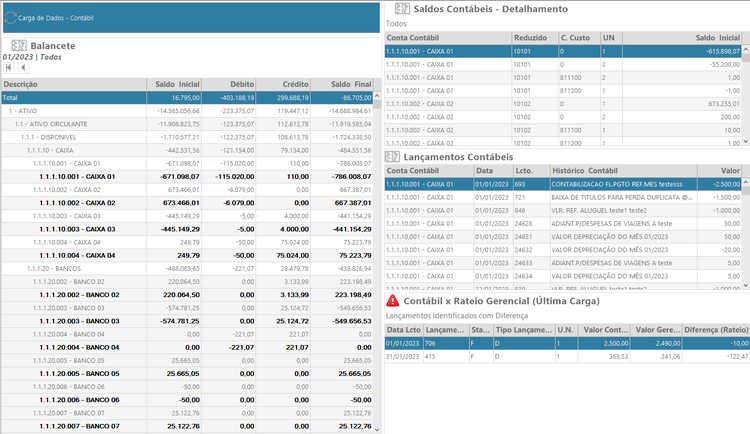This screenshot has width=750, height=434.
Task: Select Total row in Balancete
Action: click(x=187, y=98)
